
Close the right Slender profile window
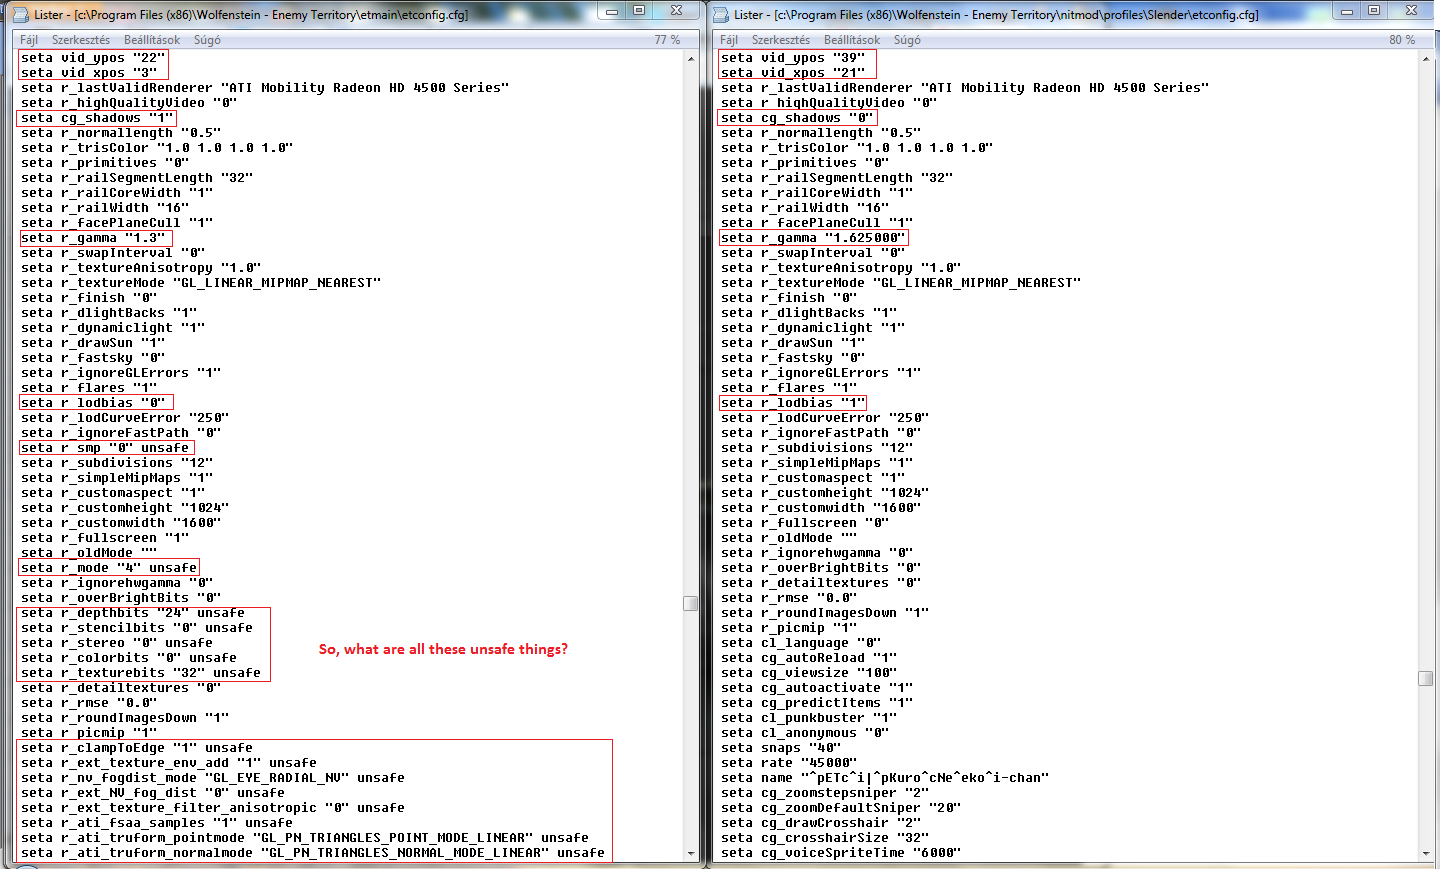click(1412, 11)
